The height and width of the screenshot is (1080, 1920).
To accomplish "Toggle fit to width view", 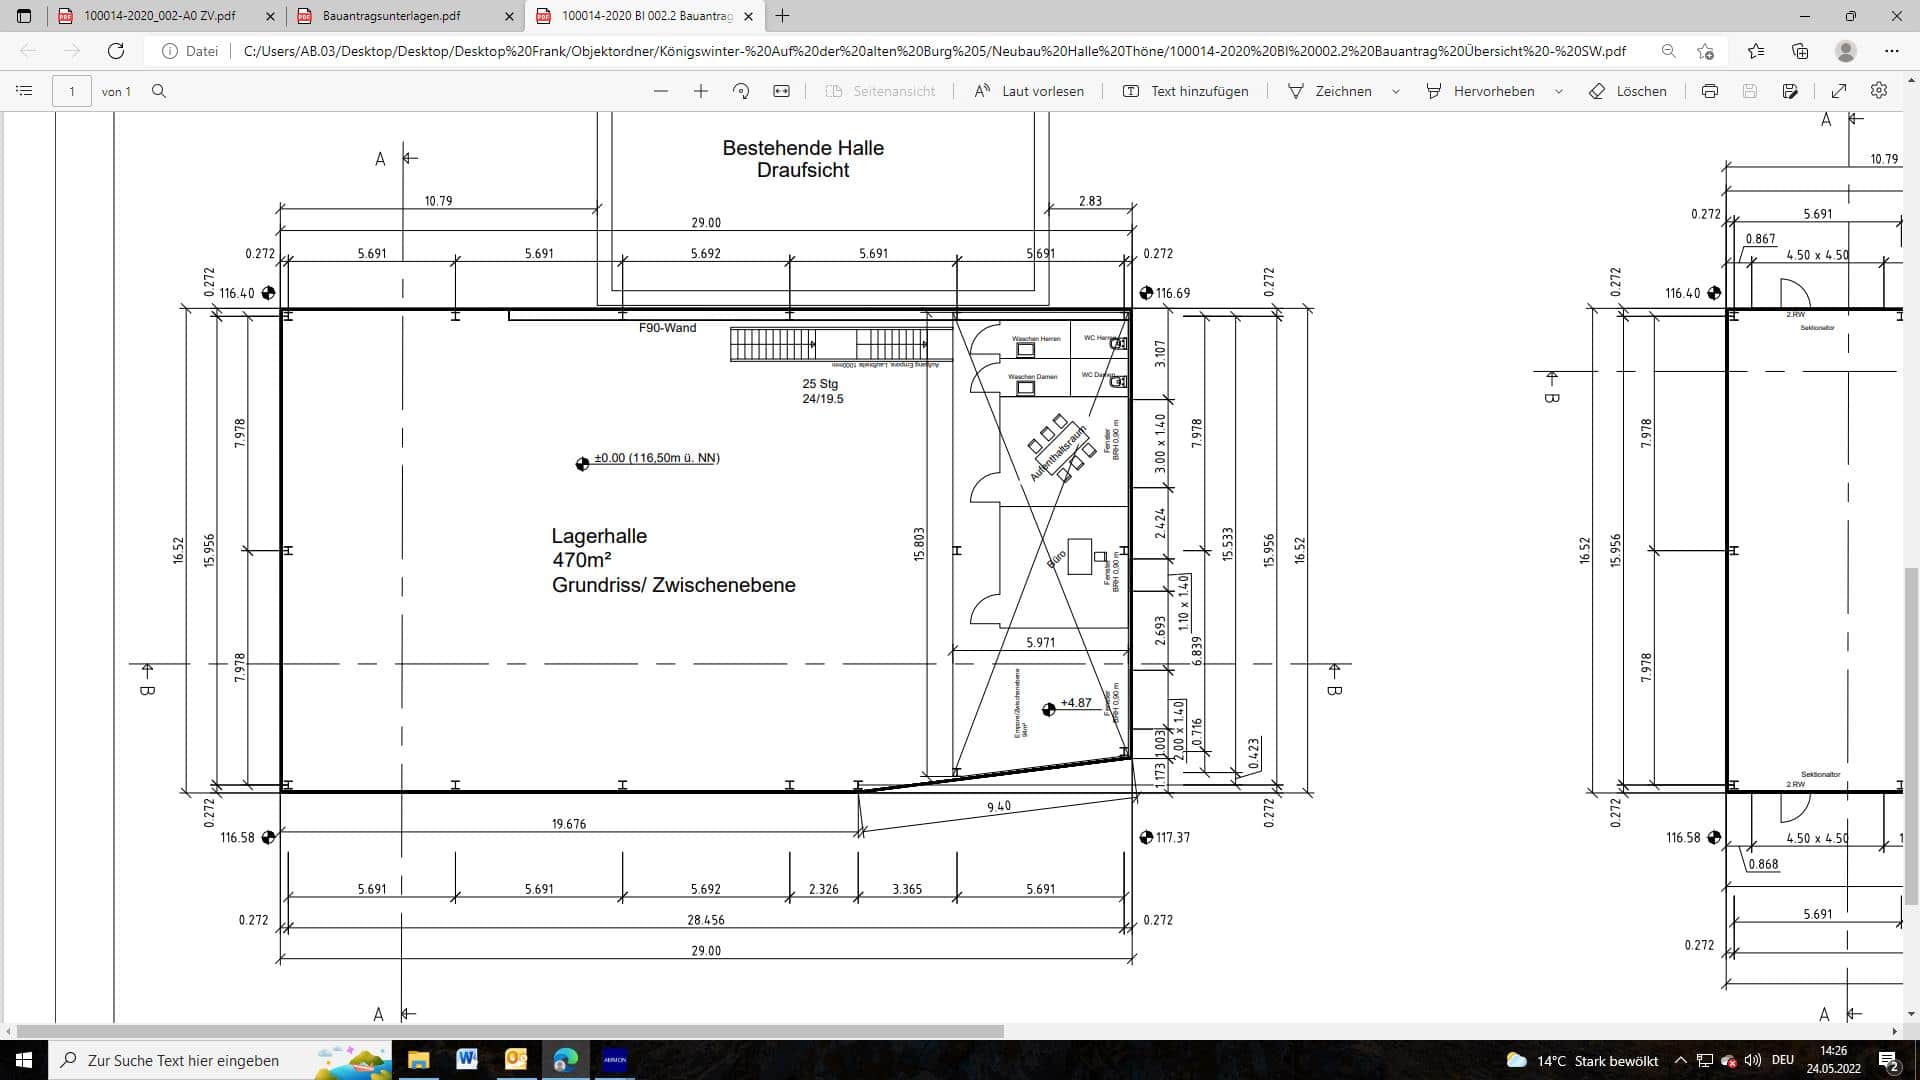I will coord(782,91).
